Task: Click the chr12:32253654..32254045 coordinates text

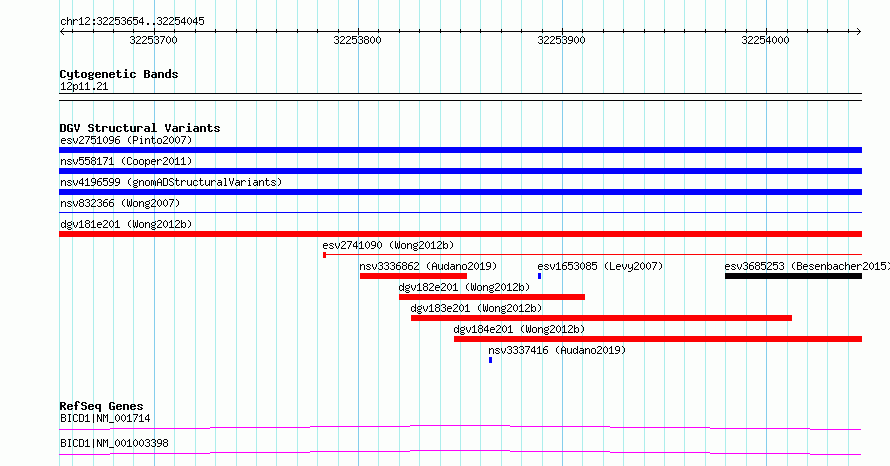Action: [132, 21]
